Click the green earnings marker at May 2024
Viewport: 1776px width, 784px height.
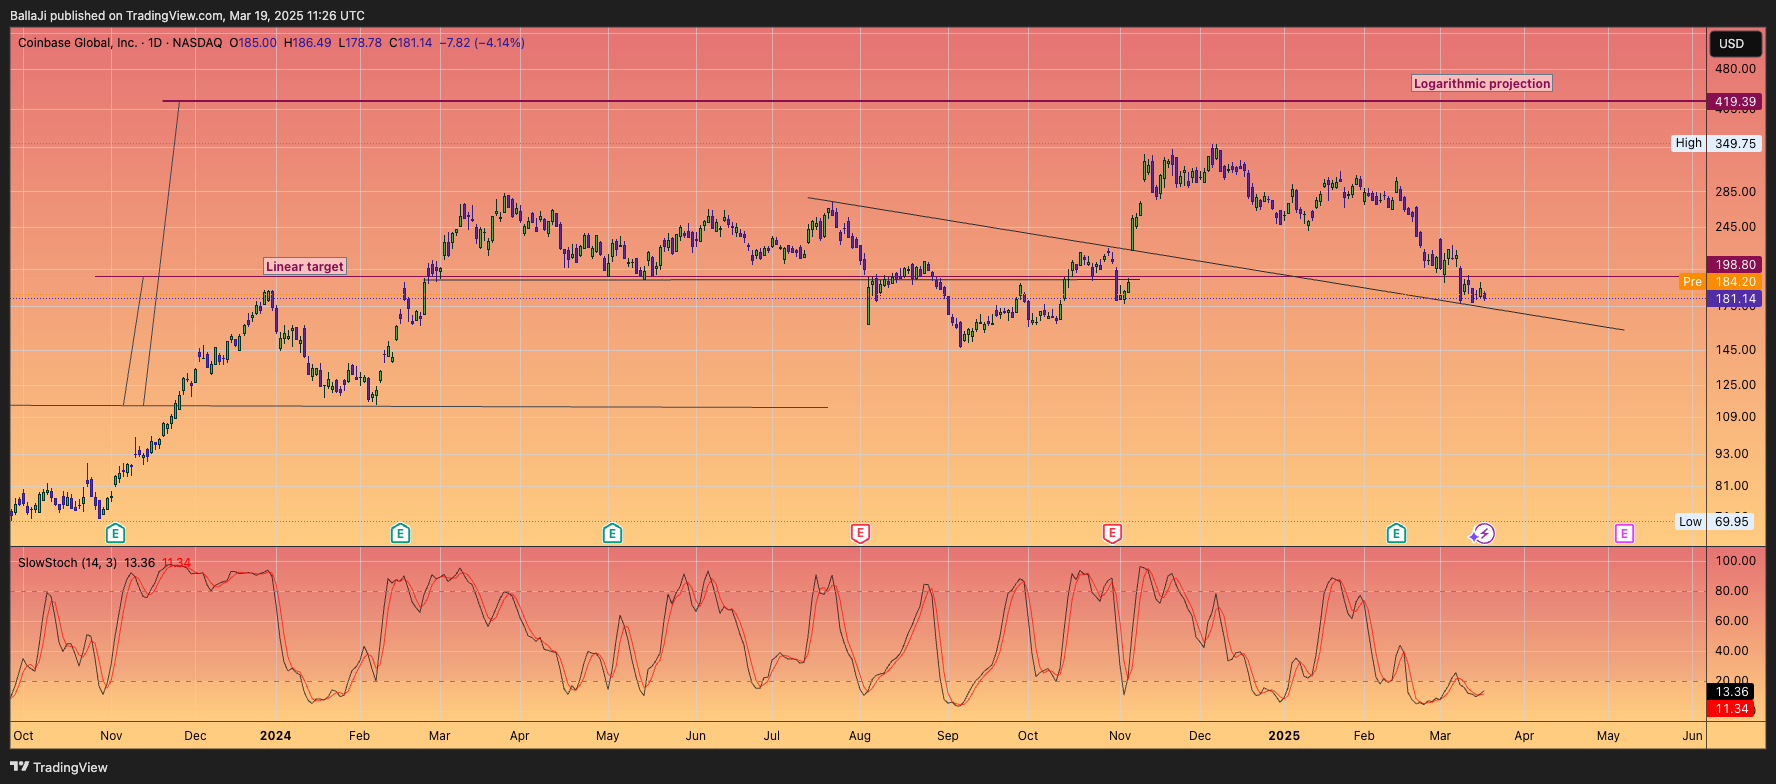(612, 534)
